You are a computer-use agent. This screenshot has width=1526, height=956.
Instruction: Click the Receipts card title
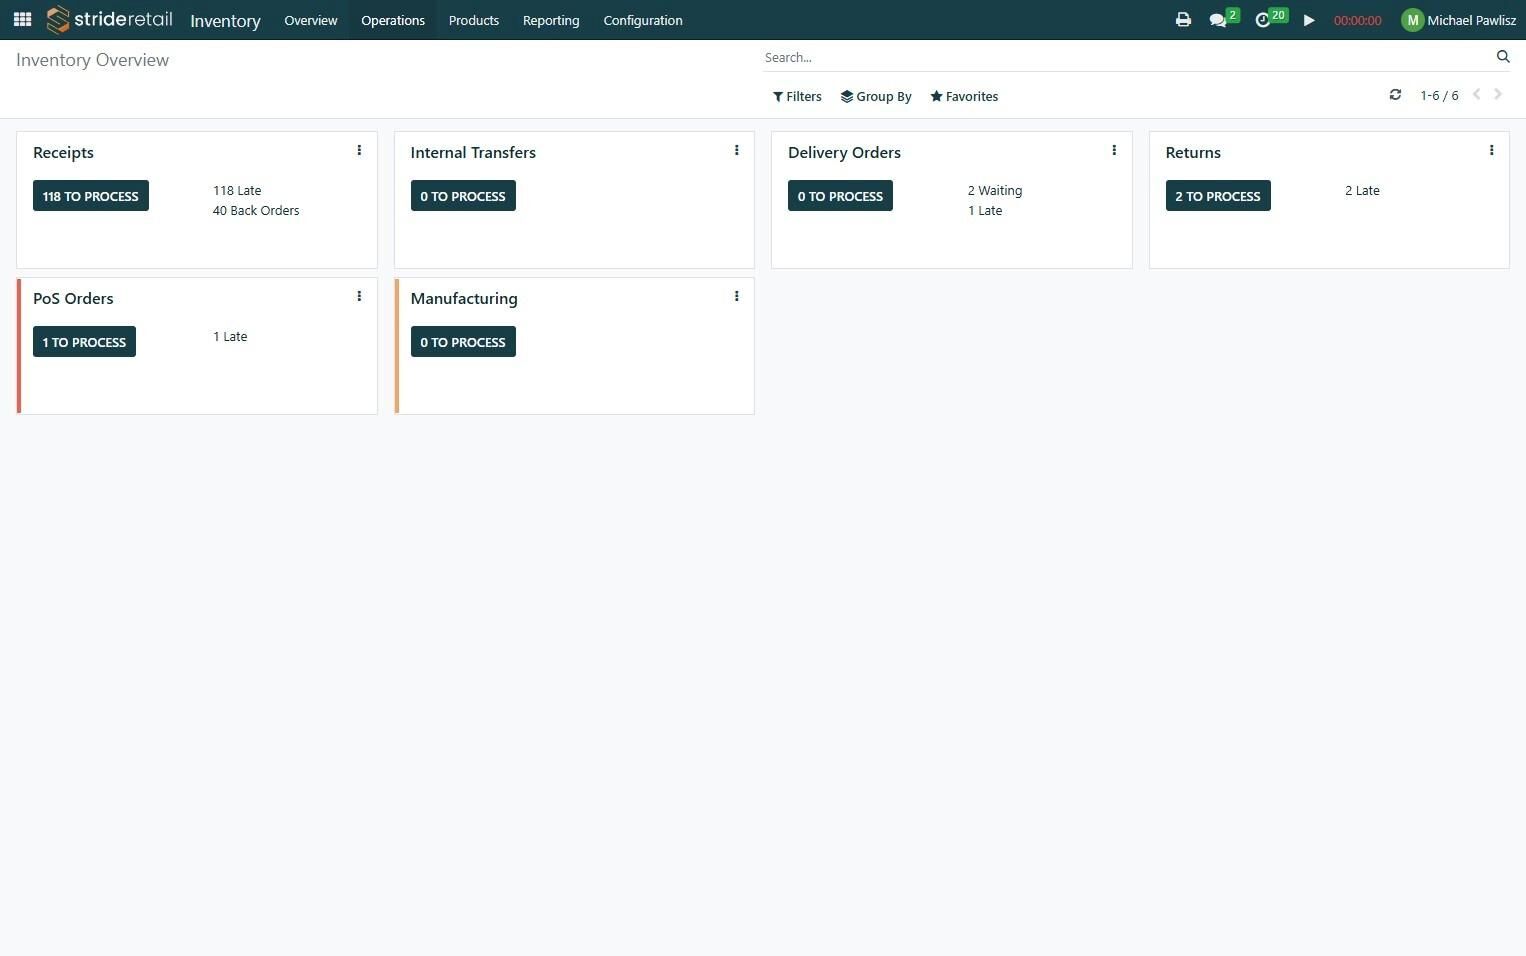coord(63,153)
